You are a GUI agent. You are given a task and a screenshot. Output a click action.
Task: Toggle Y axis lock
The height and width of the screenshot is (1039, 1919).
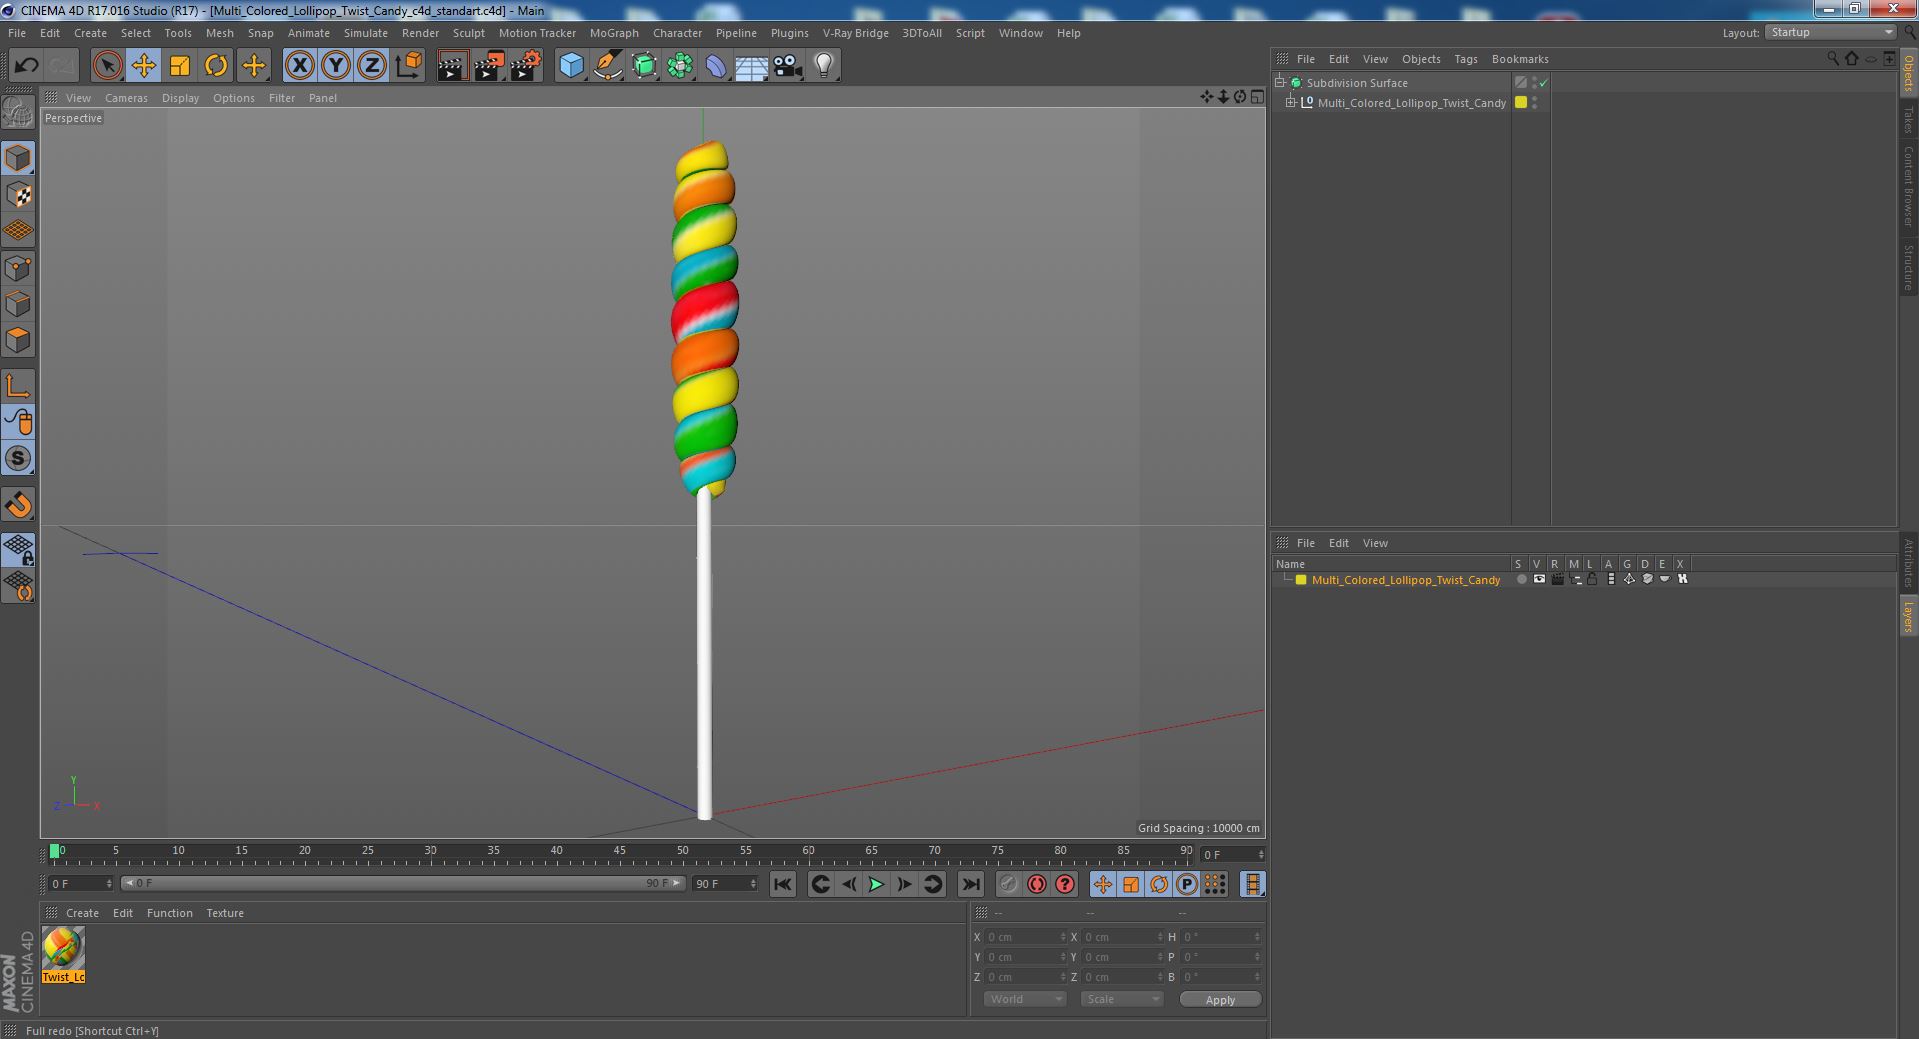click(x=336, y=66)
